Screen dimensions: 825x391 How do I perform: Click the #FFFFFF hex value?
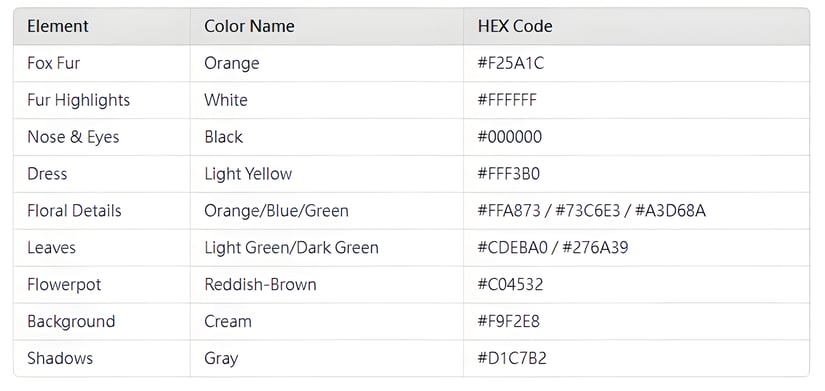tap(507, 100)
